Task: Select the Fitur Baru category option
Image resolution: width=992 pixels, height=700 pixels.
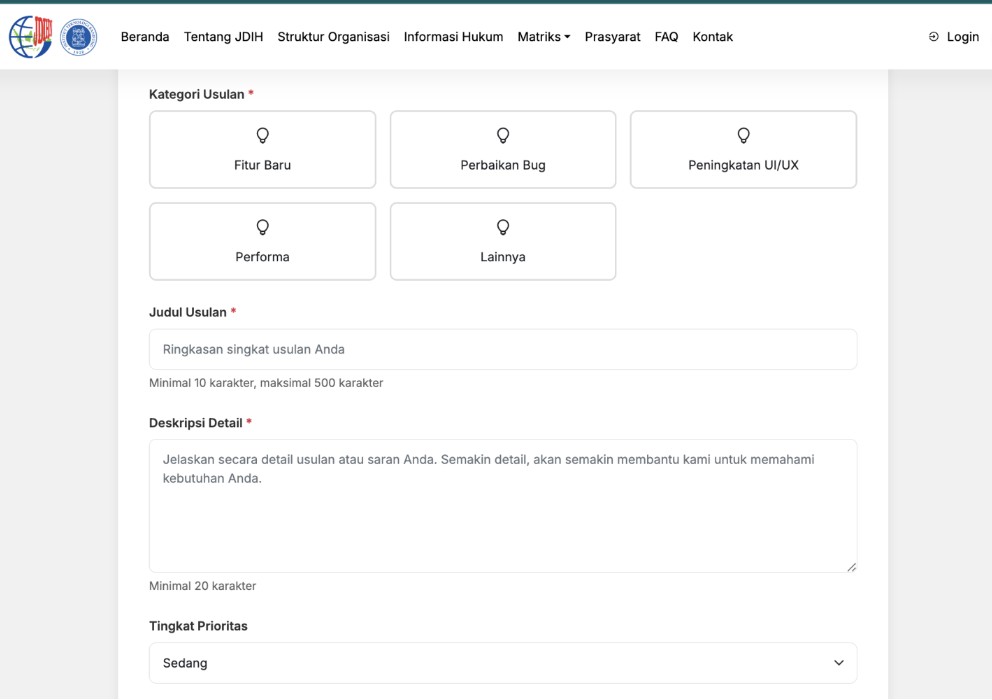Action: point(263,150)
